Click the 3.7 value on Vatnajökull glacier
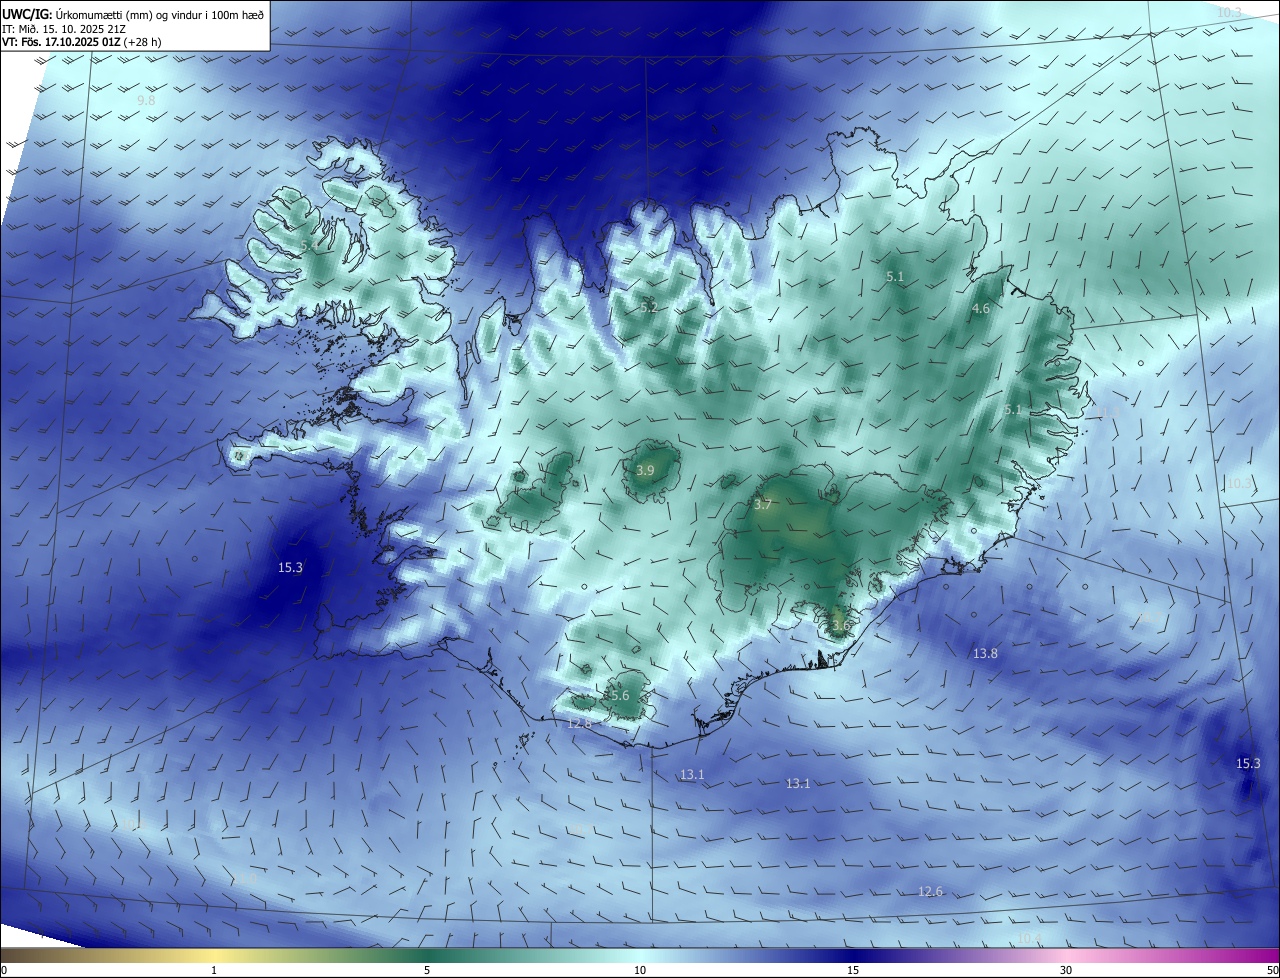Screen dimensions: 1280x978 click(x=763, y=505)
